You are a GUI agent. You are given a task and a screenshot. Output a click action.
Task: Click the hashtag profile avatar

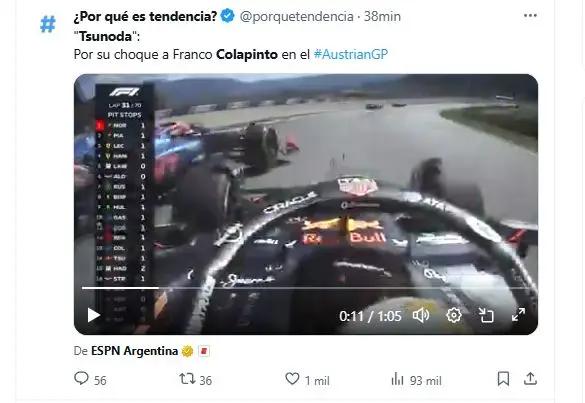[x=48, y=24]
